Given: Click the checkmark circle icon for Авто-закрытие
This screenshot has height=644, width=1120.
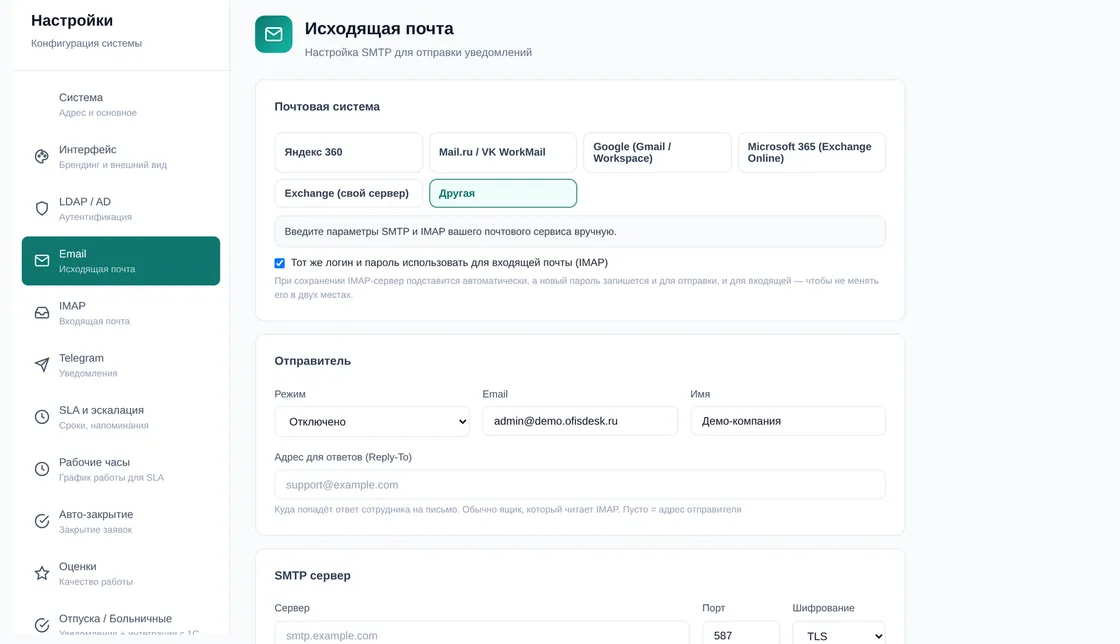Looking at the screenshot, I should click(x=41, y=521).
